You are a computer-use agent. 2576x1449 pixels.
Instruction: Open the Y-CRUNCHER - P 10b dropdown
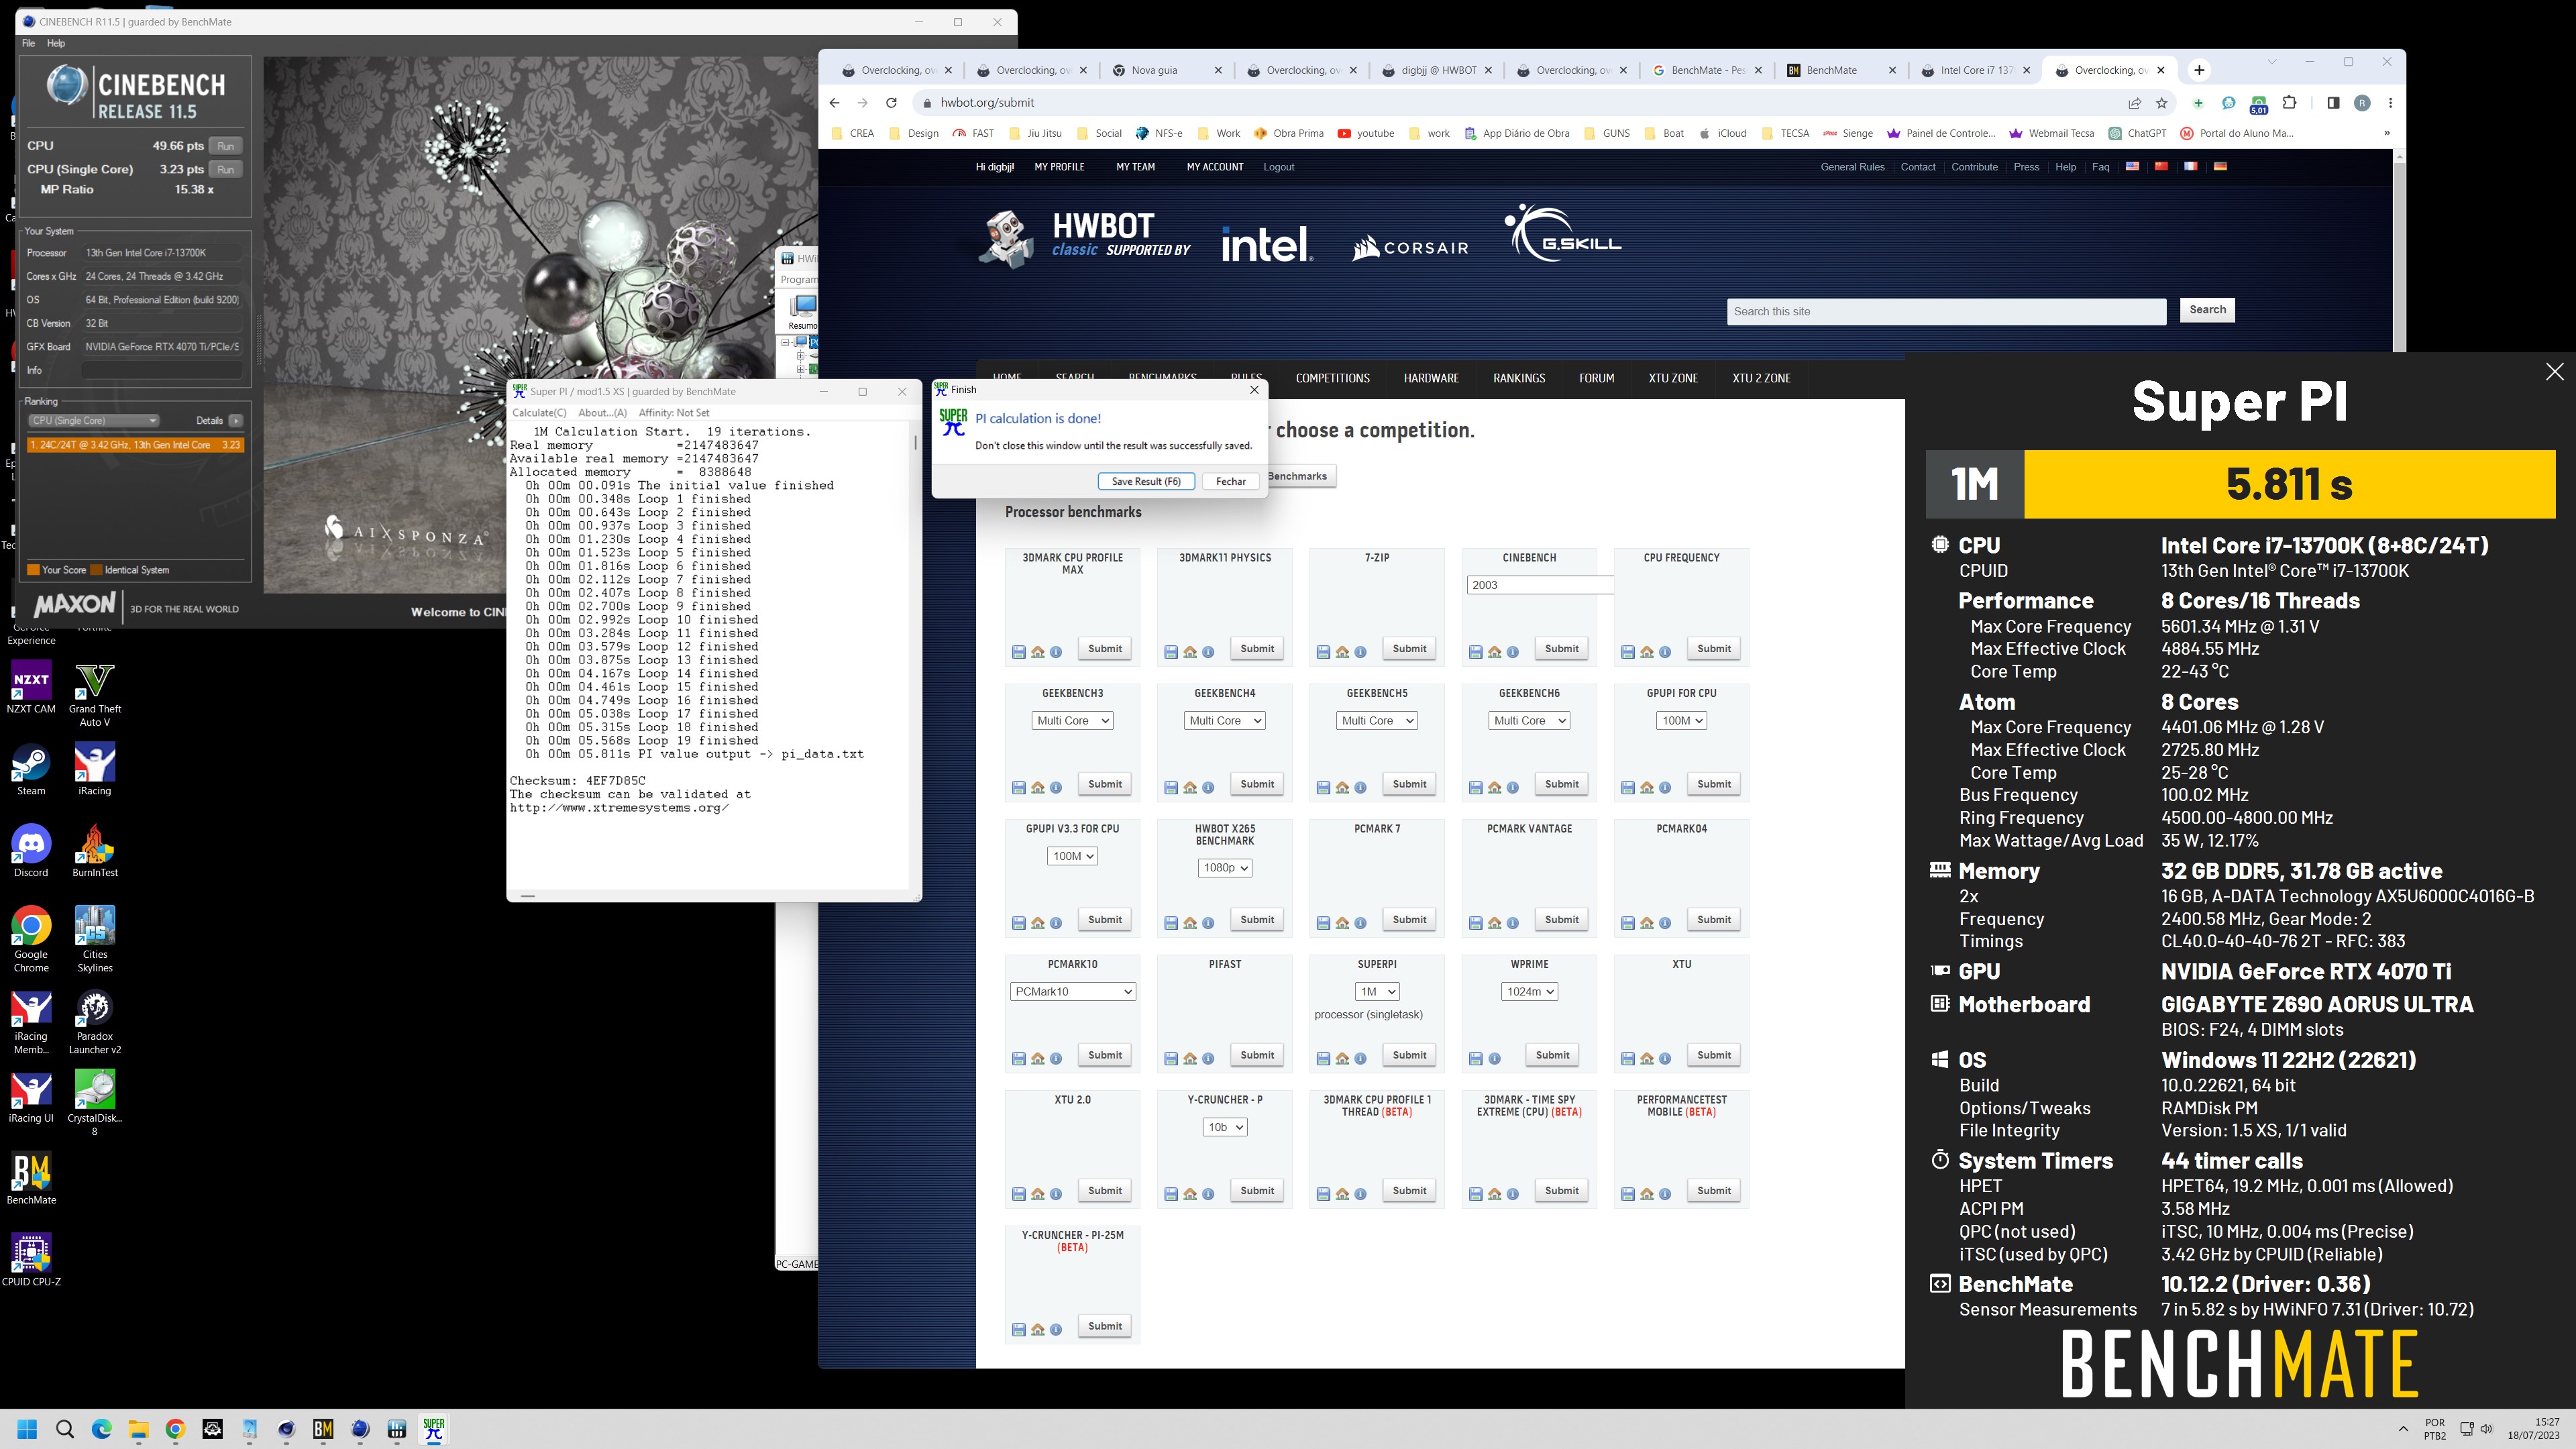[1225, 1127]
